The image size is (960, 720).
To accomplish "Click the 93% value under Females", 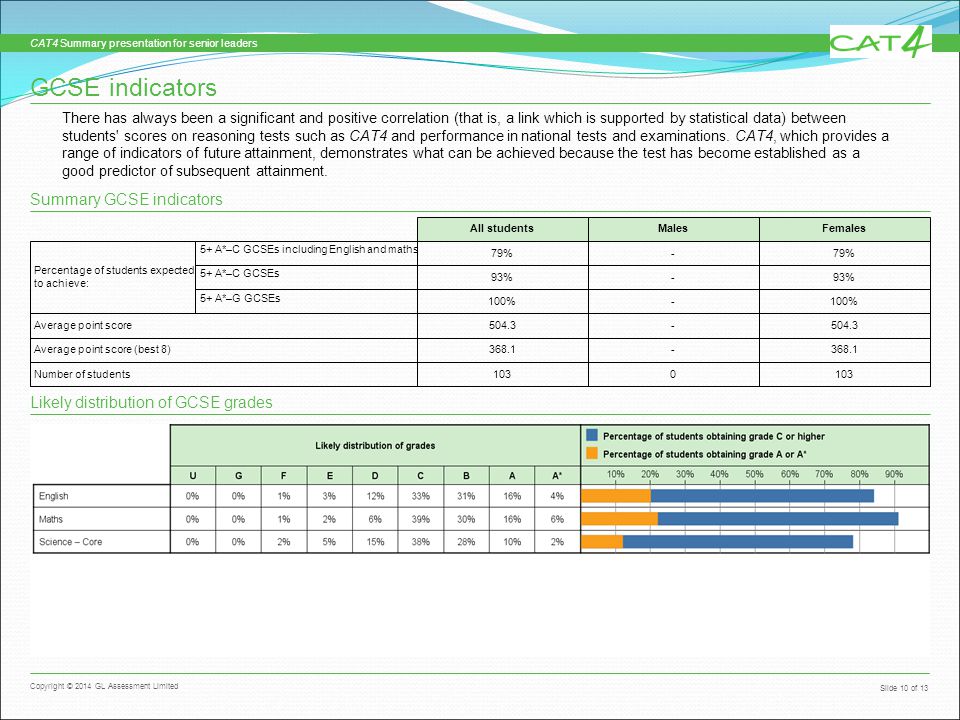I will pyautogui.click(x=843, y=277).
